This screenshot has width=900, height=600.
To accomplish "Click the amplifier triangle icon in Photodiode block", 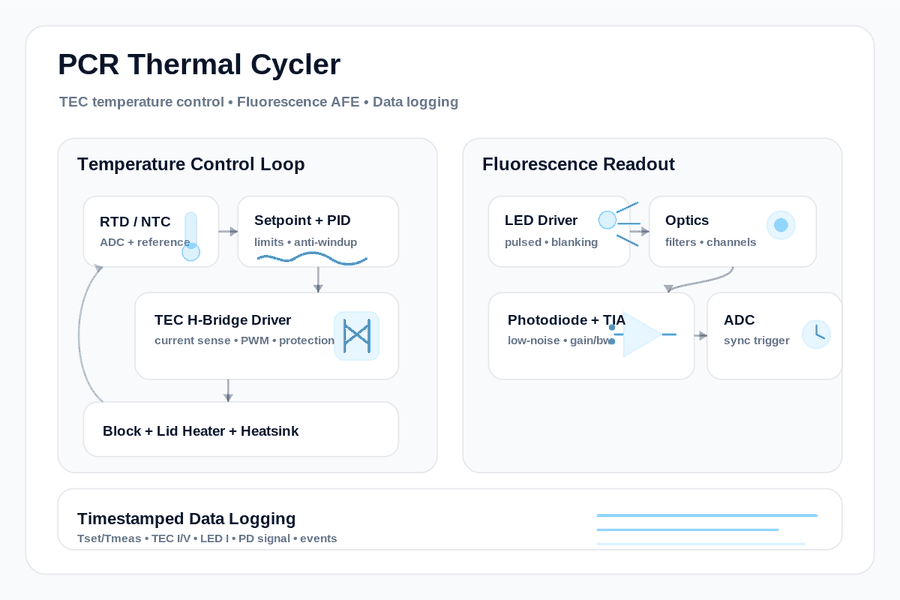I will [643, 335].
